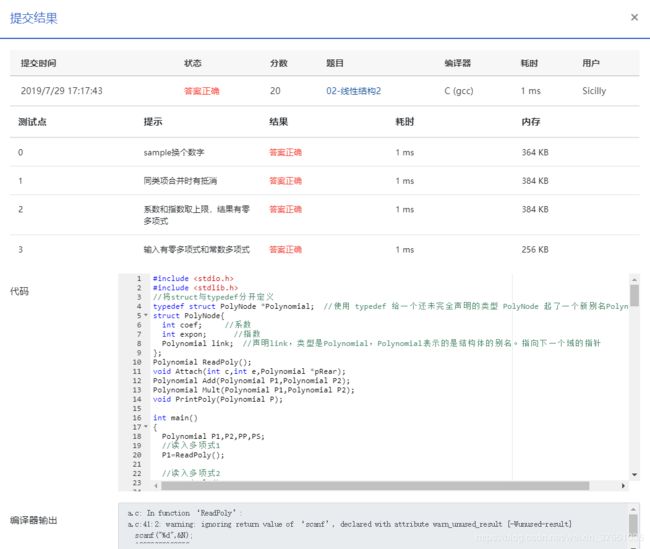Click the red 答案正确 status in submission row
The width and height of the screenshot is (650, 549).
(201, 91)
